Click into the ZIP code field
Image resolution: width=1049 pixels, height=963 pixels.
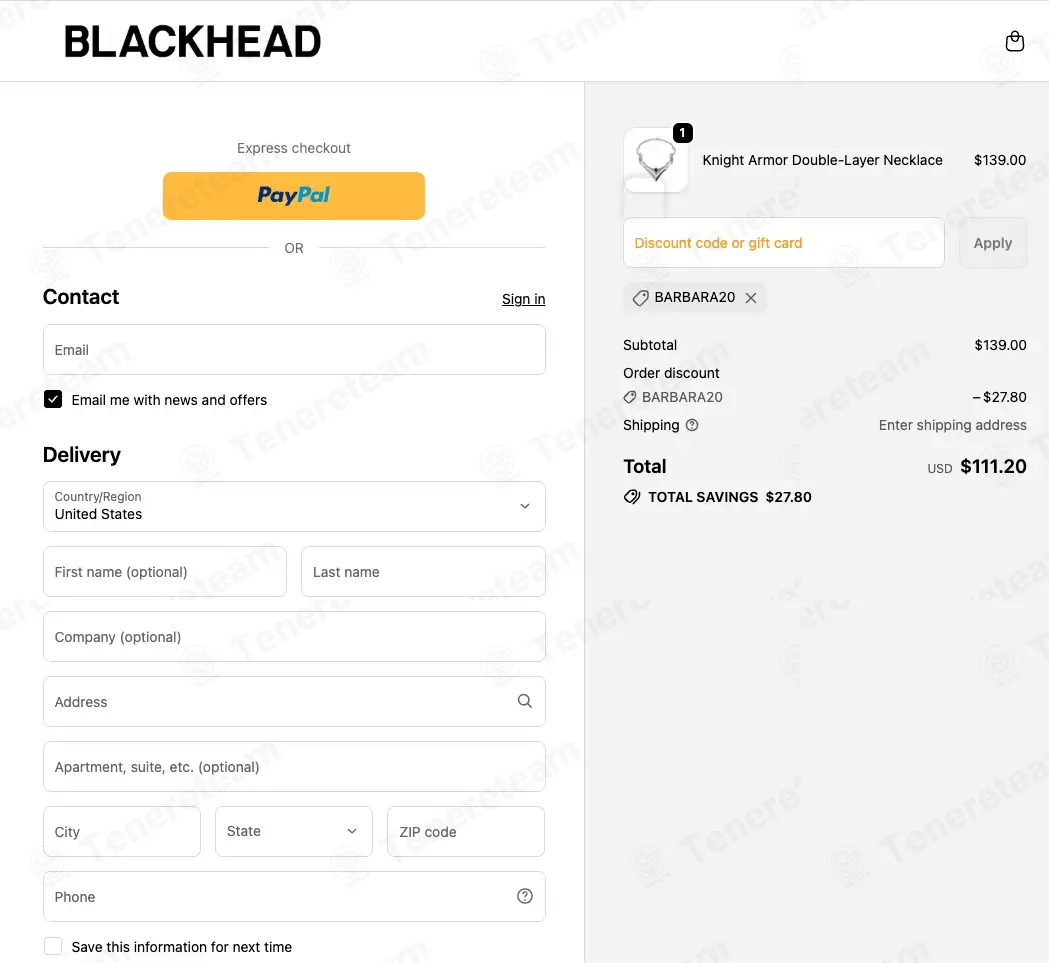pos(466,831)
